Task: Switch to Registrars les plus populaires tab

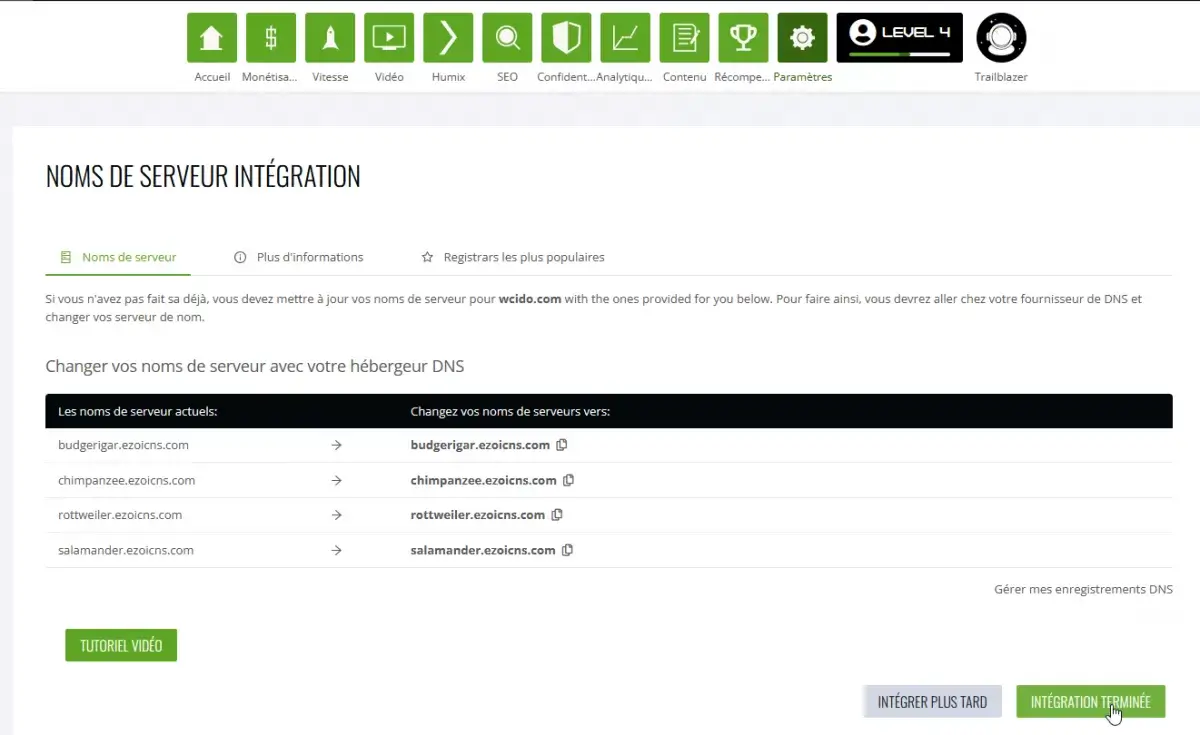Action: (513, 257)
